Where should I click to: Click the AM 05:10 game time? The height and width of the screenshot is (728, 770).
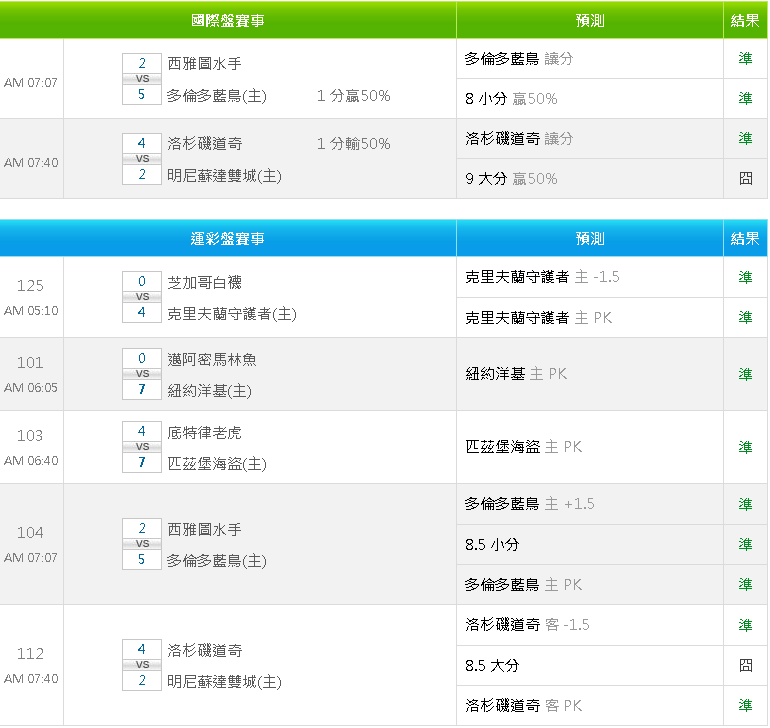(x=31, y=310)
